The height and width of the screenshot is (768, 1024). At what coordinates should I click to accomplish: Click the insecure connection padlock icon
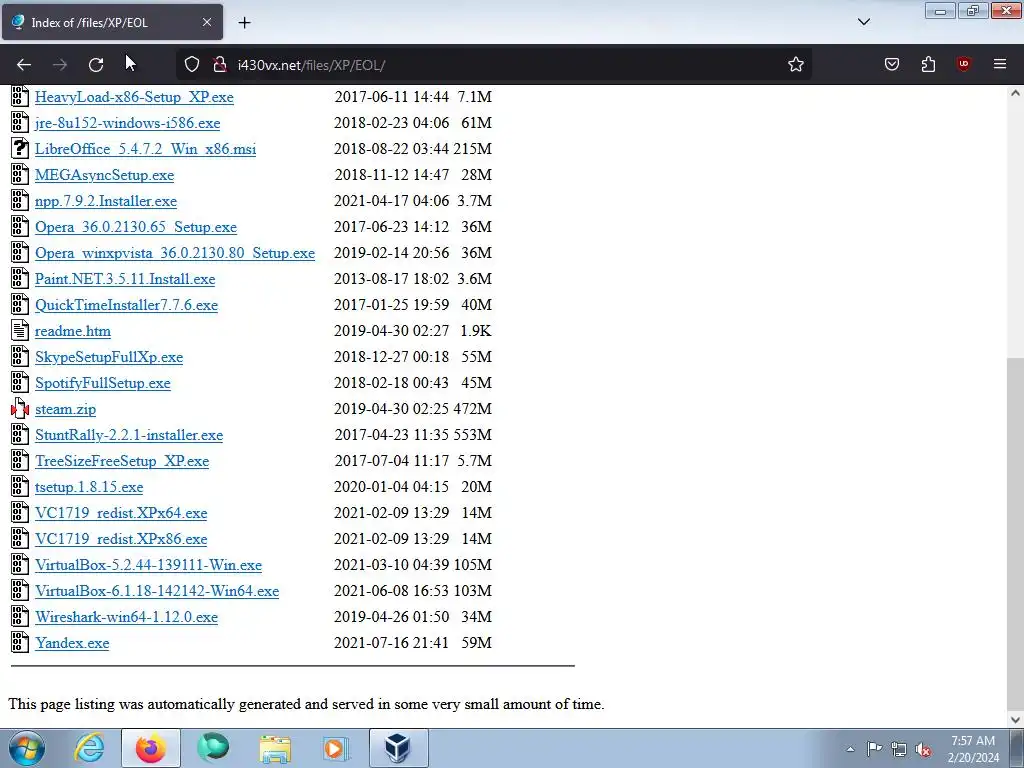pyautogui.click(x=220, y=65)
